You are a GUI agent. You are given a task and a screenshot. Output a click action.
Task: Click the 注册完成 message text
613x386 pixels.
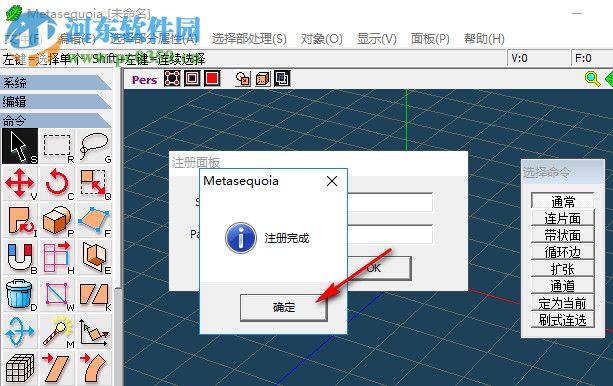pos(287,238)
